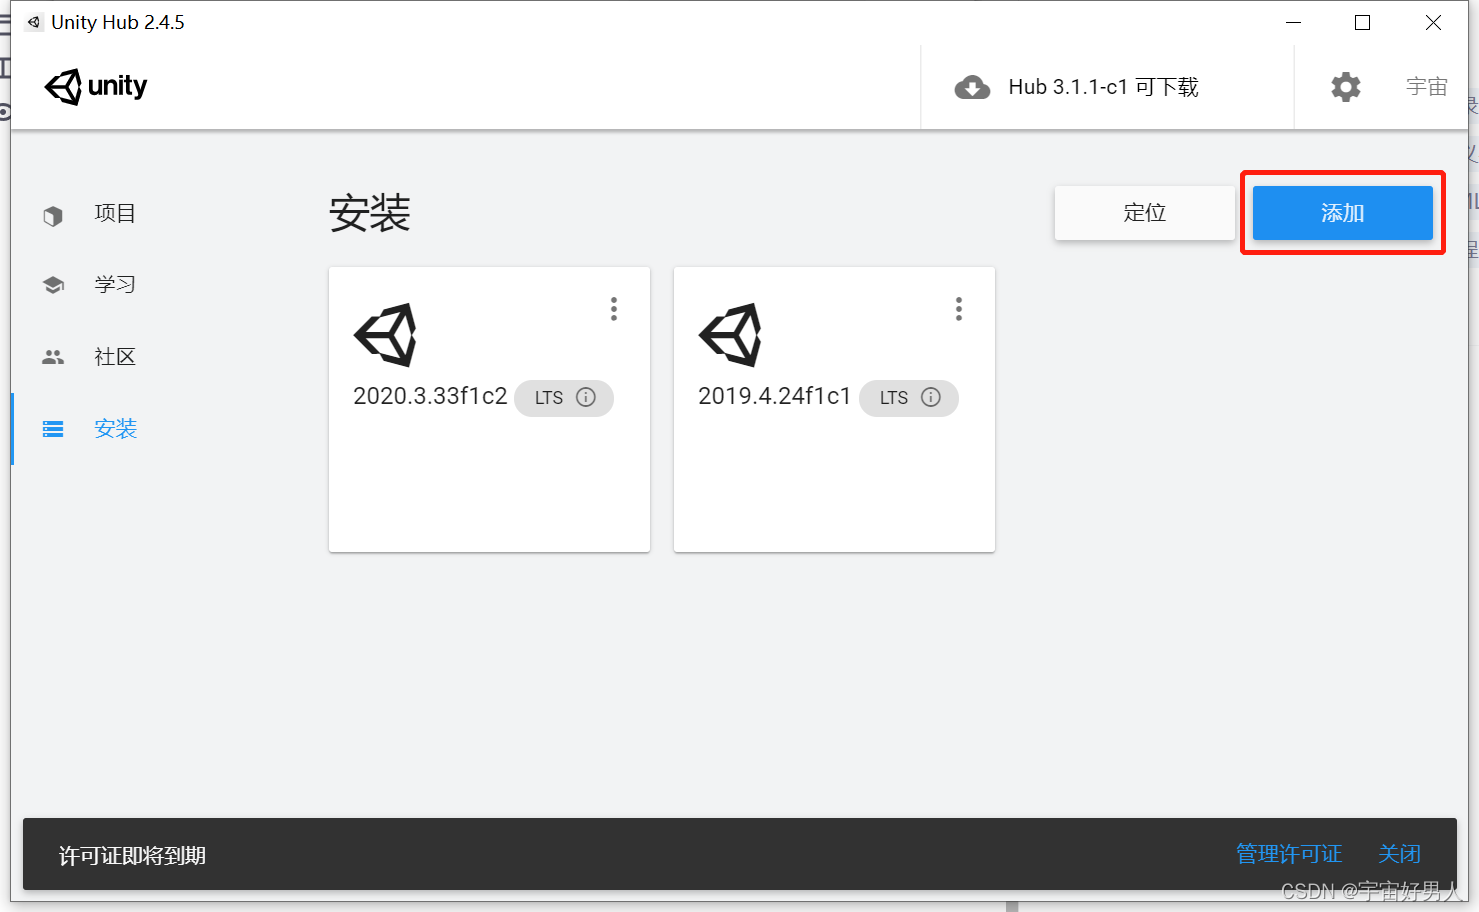Switch to the 学习 tab
Image resolution: width=1479 pixels, height=912 pixels.
coord(115,285)
